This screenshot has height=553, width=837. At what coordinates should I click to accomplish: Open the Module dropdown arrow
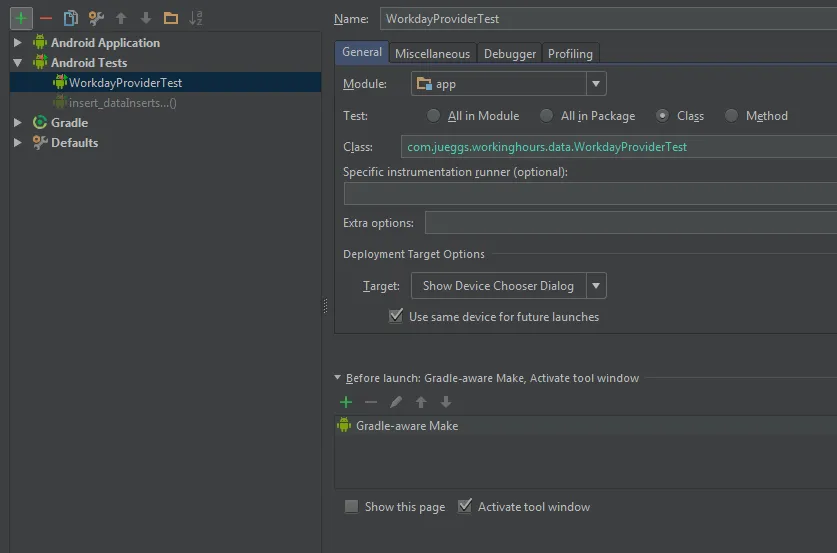(596, 84)
